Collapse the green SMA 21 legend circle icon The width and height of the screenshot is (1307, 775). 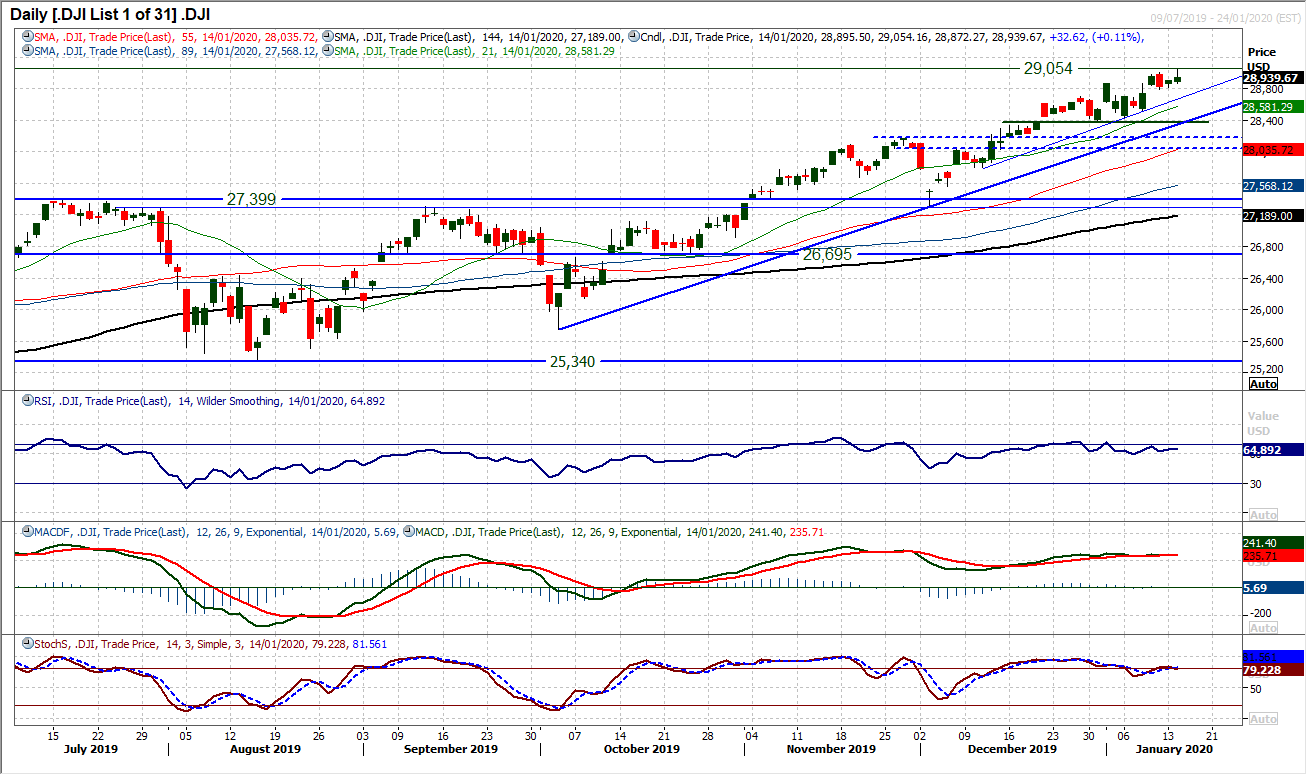(x=330, y=51)
